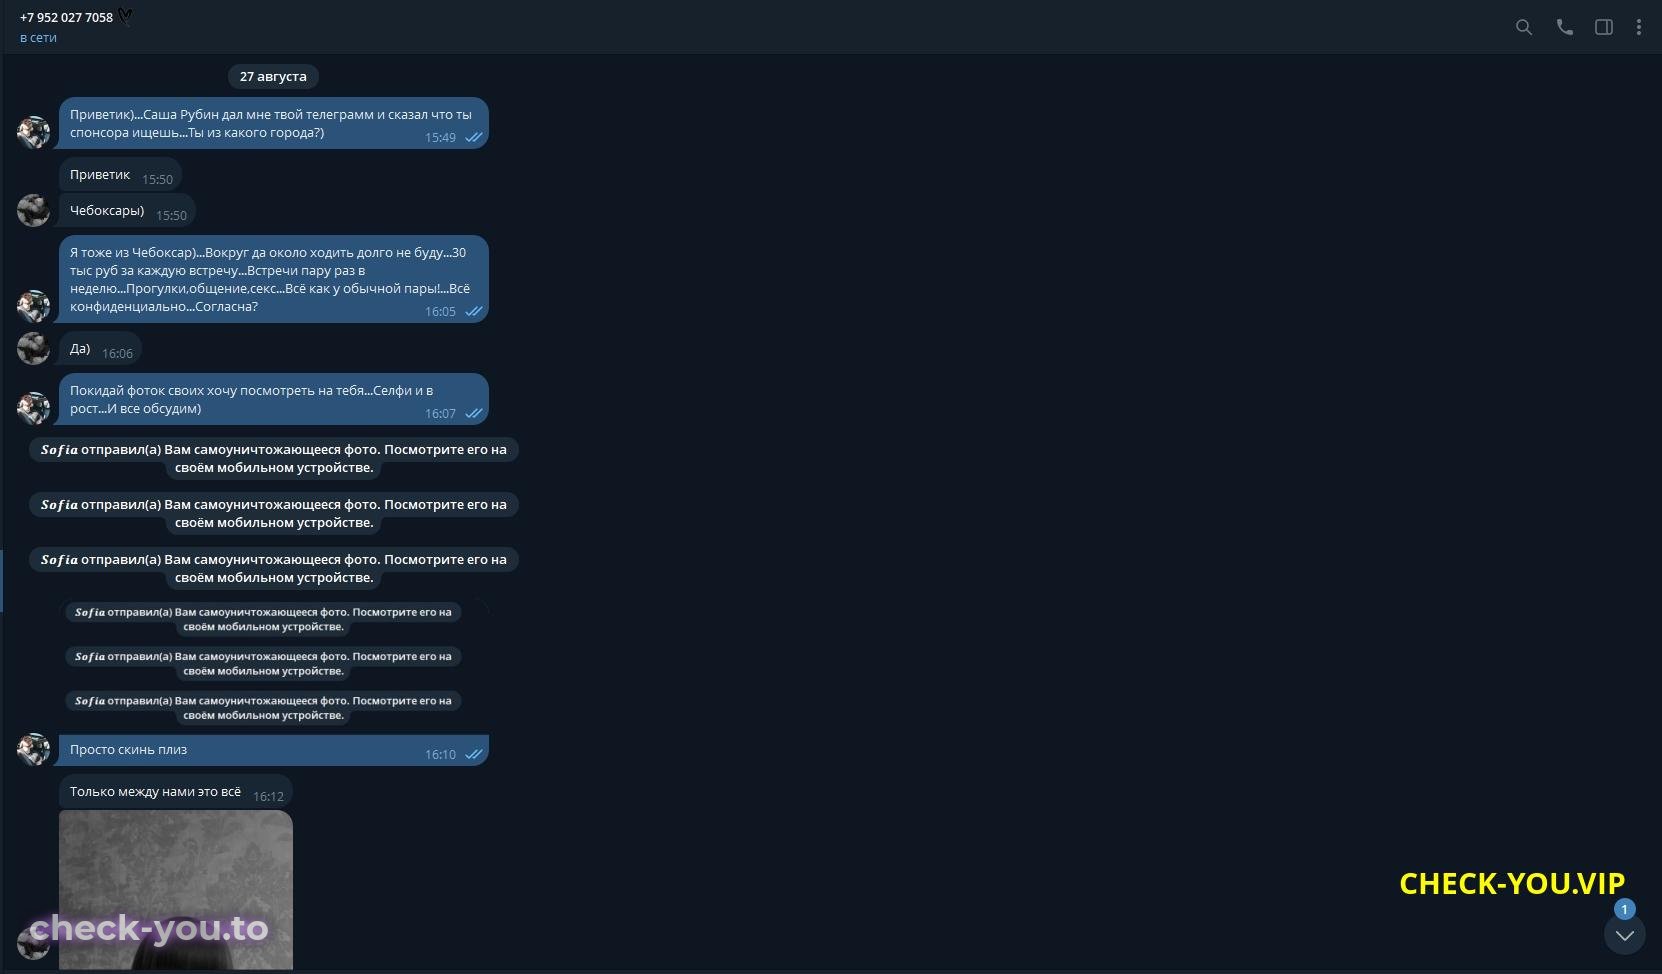1662x974 pixels.
Task: Click the avatar beside 'Да)' message
Action: click(x=33, y=348)
